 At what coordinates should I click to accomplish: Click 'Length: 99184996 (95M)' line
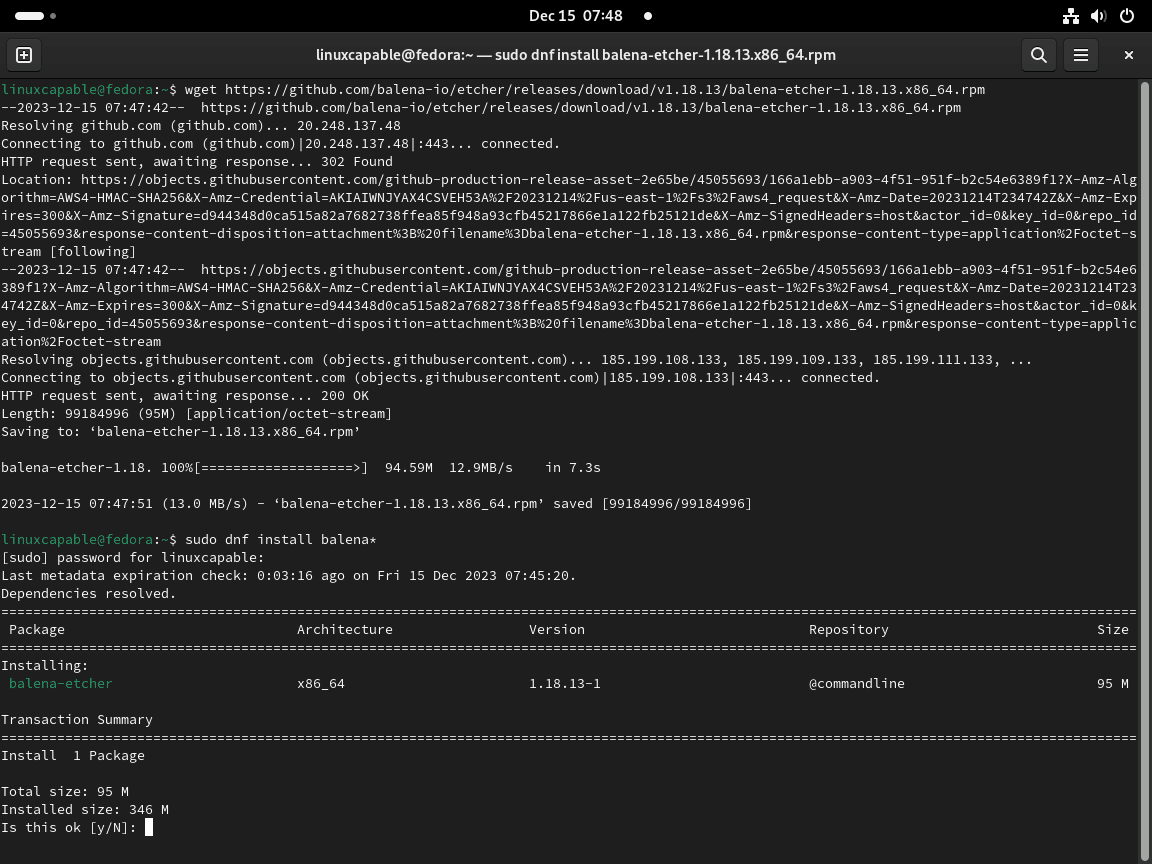pos(196,413)
